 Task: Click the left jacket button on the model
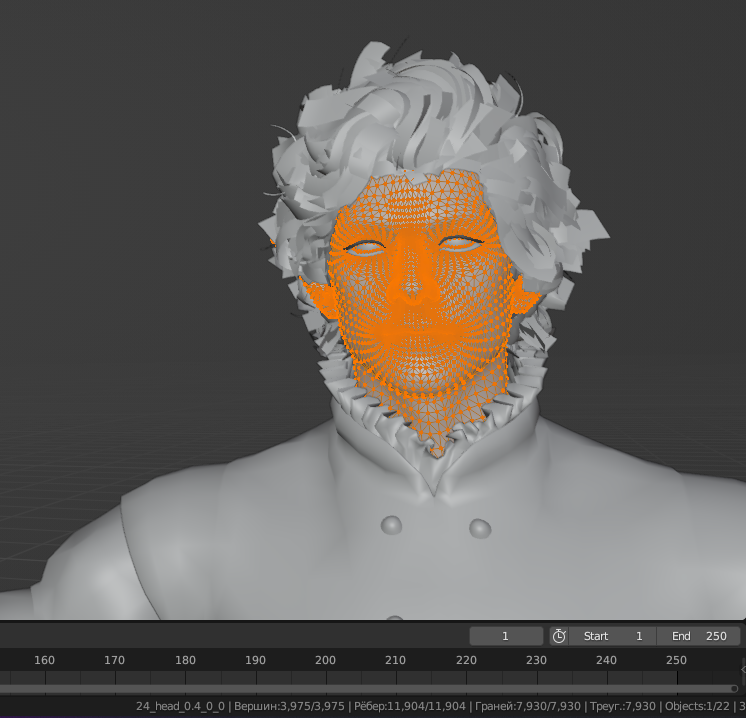(392, 525)
